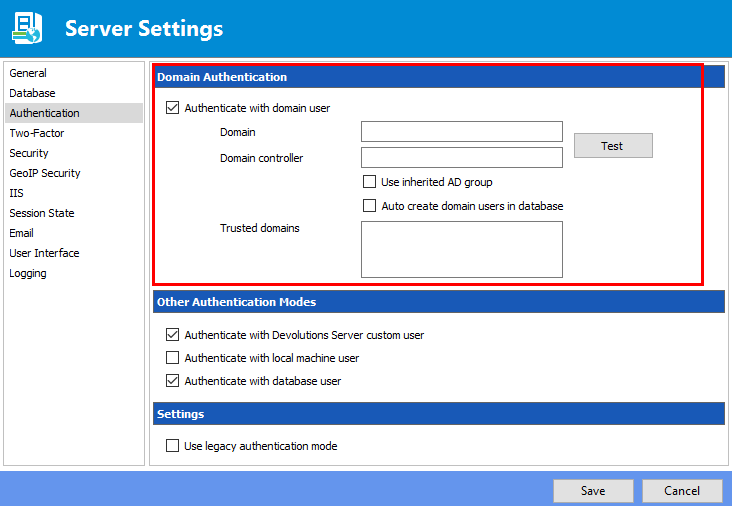The height and width of the screenshot is (506, 732).
Task: Toggle Authenticate with domain user checkbox
Action: (x=173, y=108)
